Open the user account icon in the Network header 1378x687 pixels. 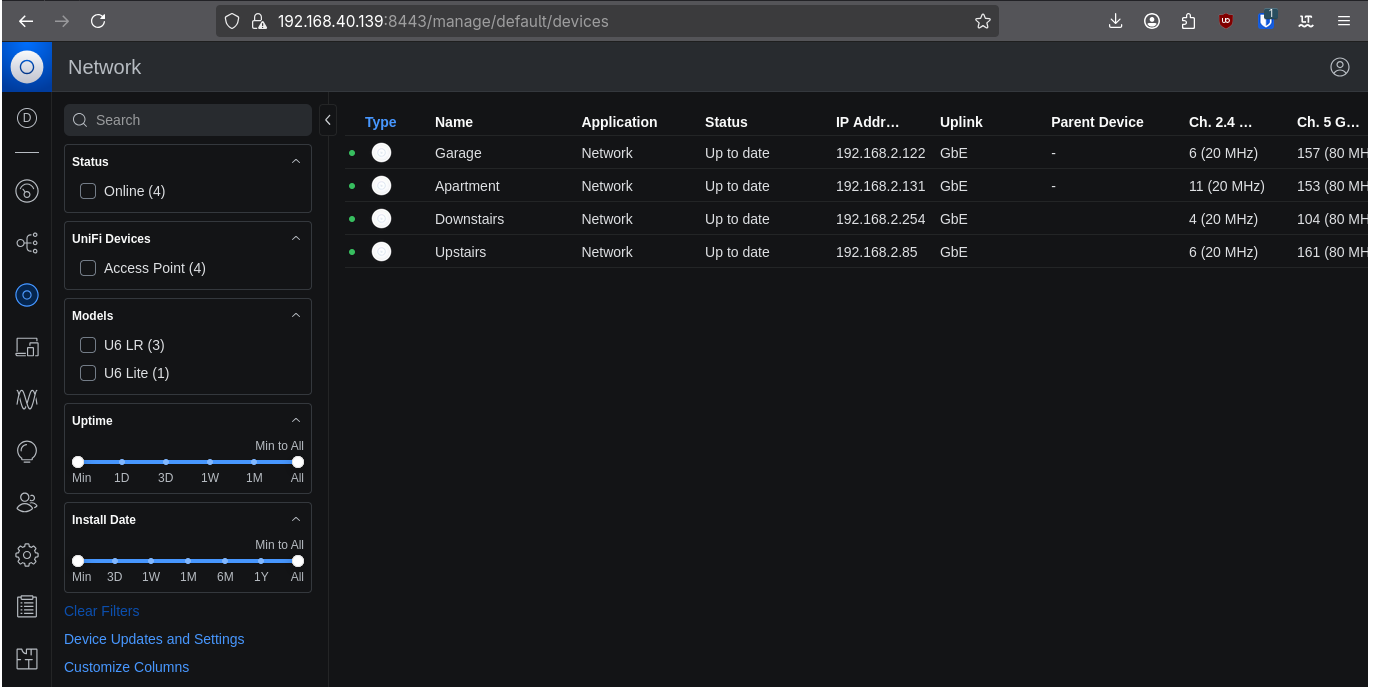[x=1340, y=67]
